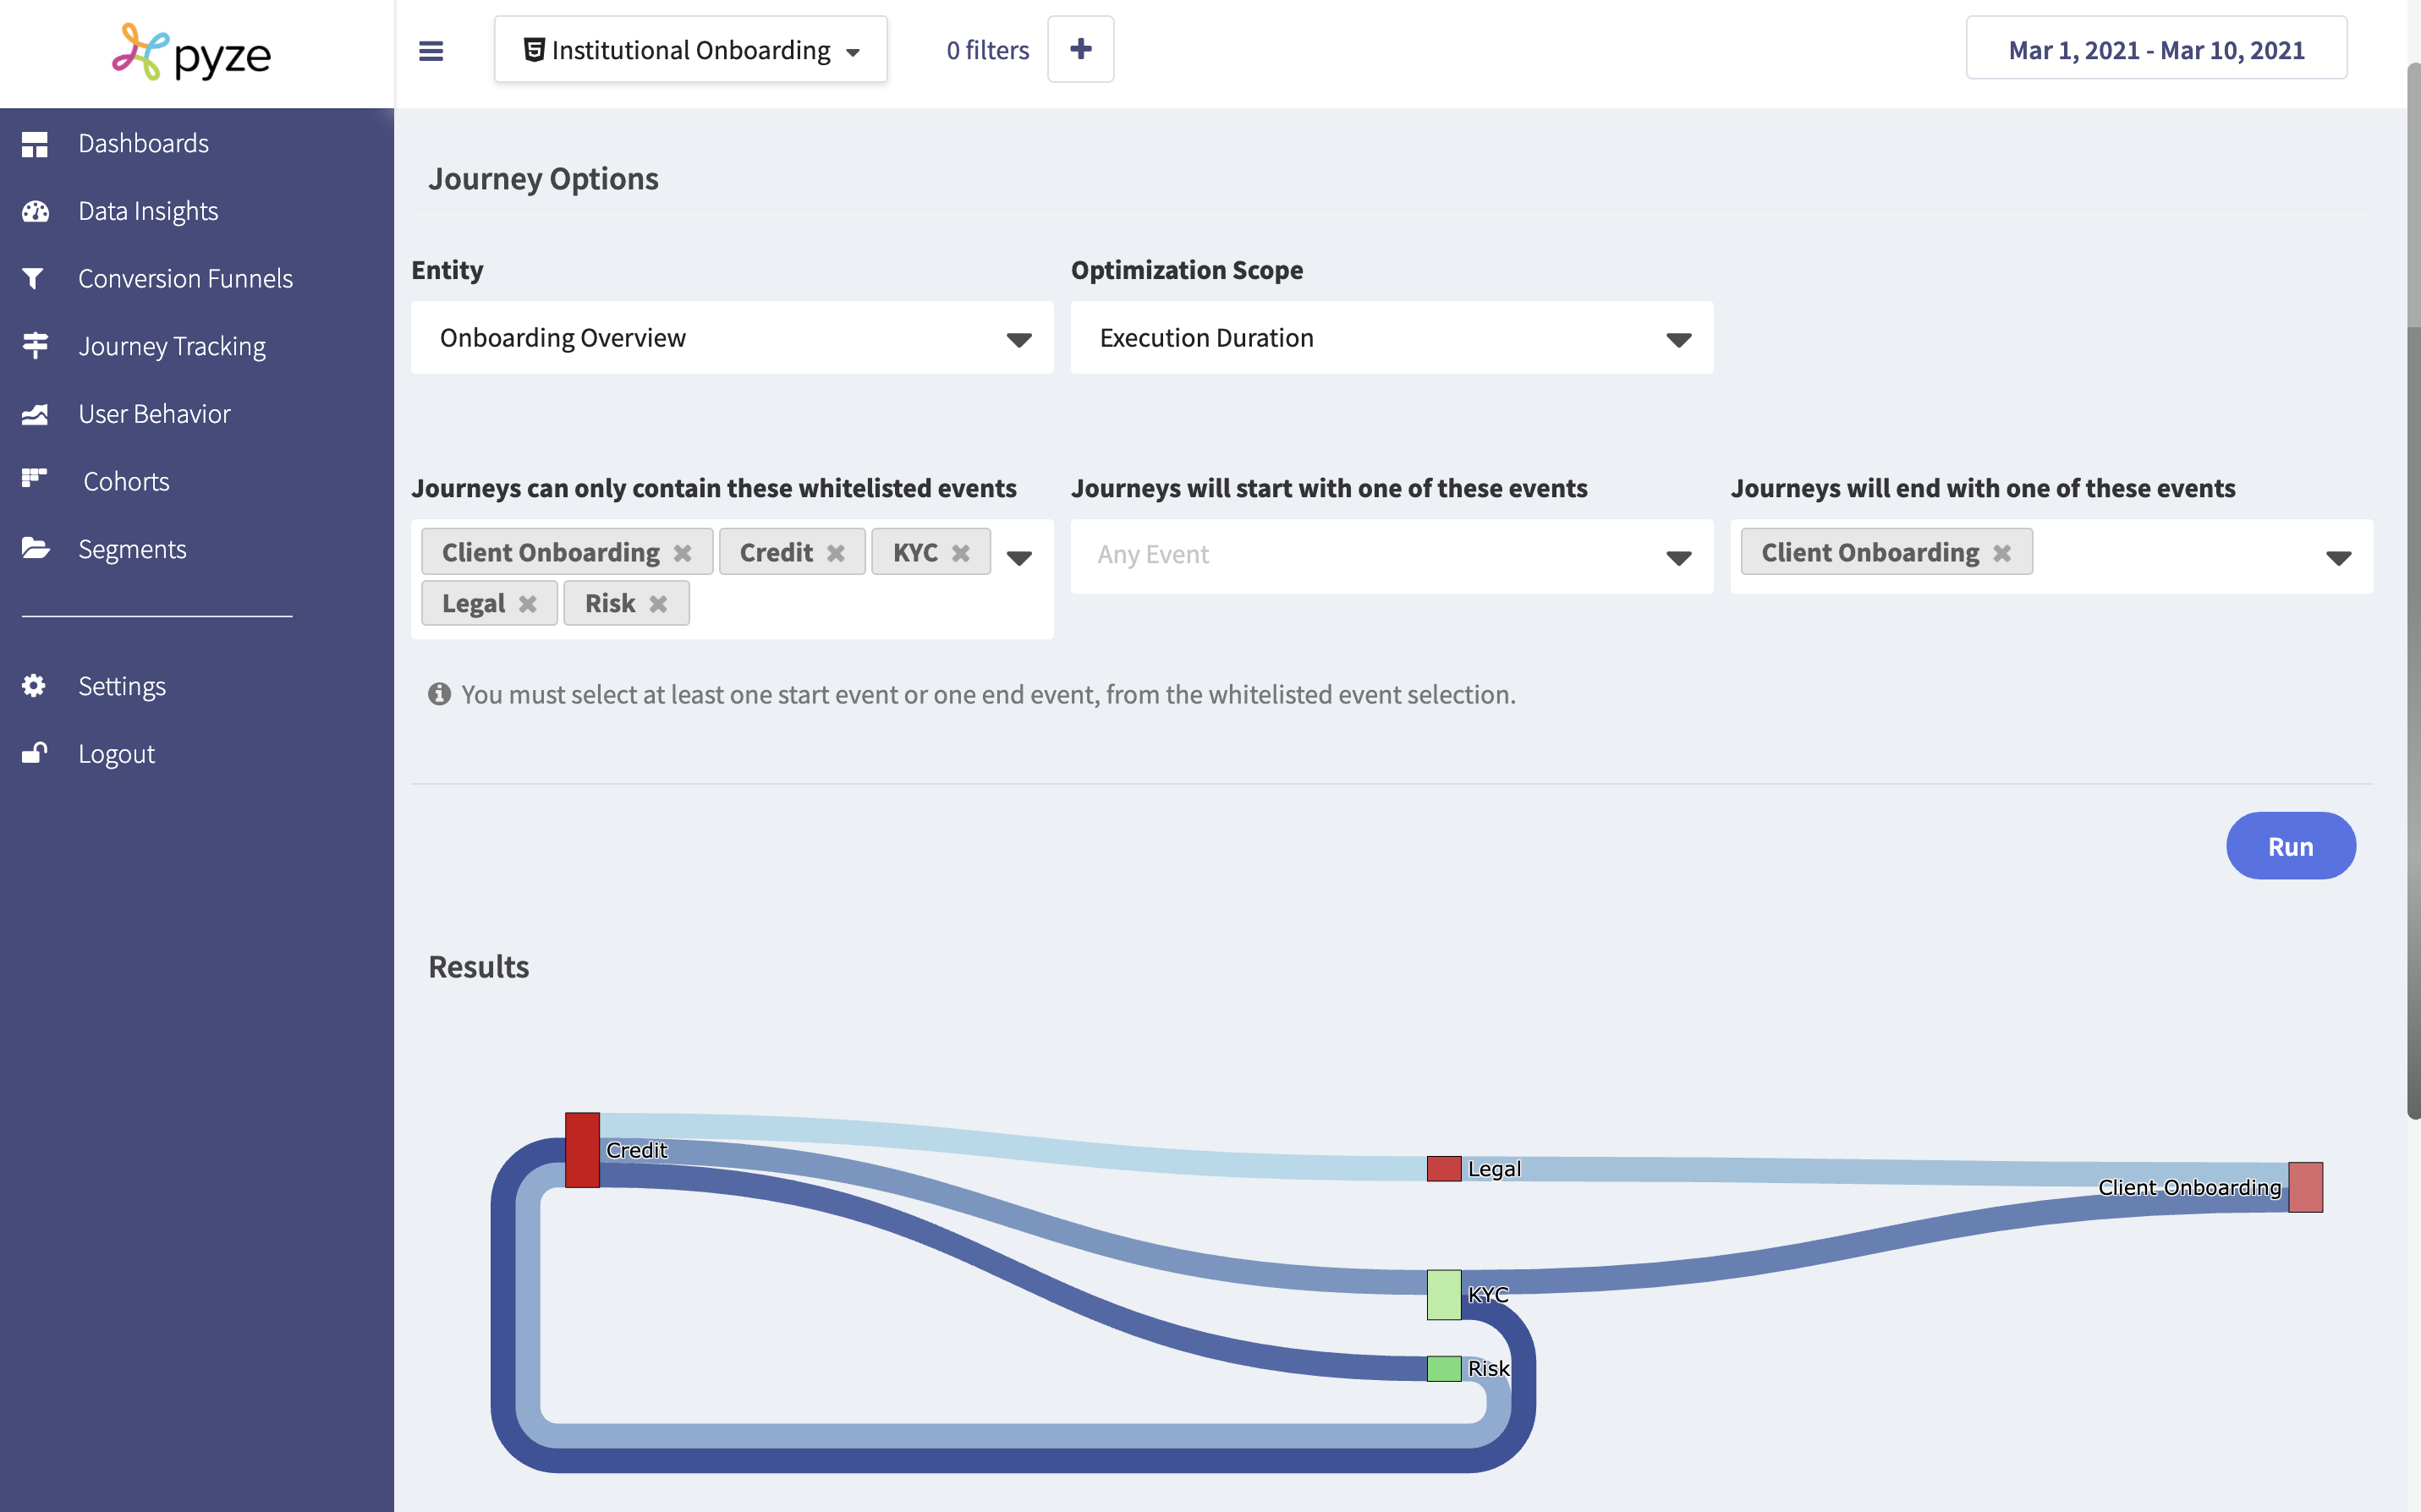Click the Journey Tracking signpost icon
The image size is (2421, 1512).
34,346
